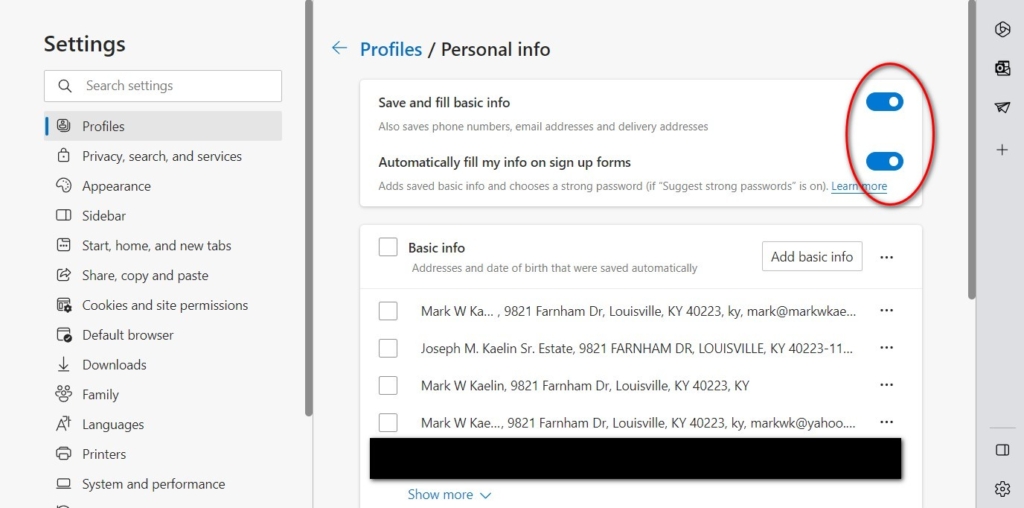Click the search magnifier icon in settings
This screenshot has width=1024, height=508.
click(66, 86)
